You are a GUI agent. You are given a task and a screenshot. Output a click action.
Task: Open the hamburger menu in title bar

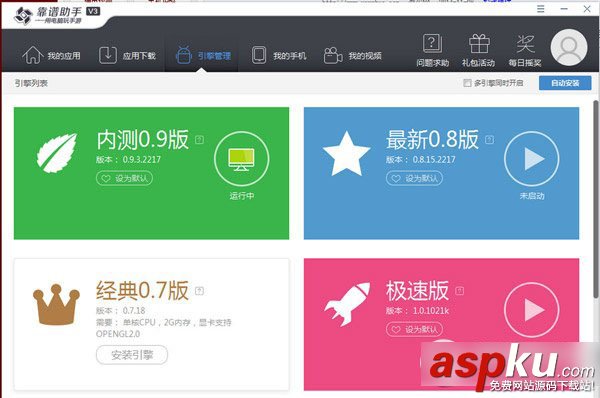click(540, 9)
